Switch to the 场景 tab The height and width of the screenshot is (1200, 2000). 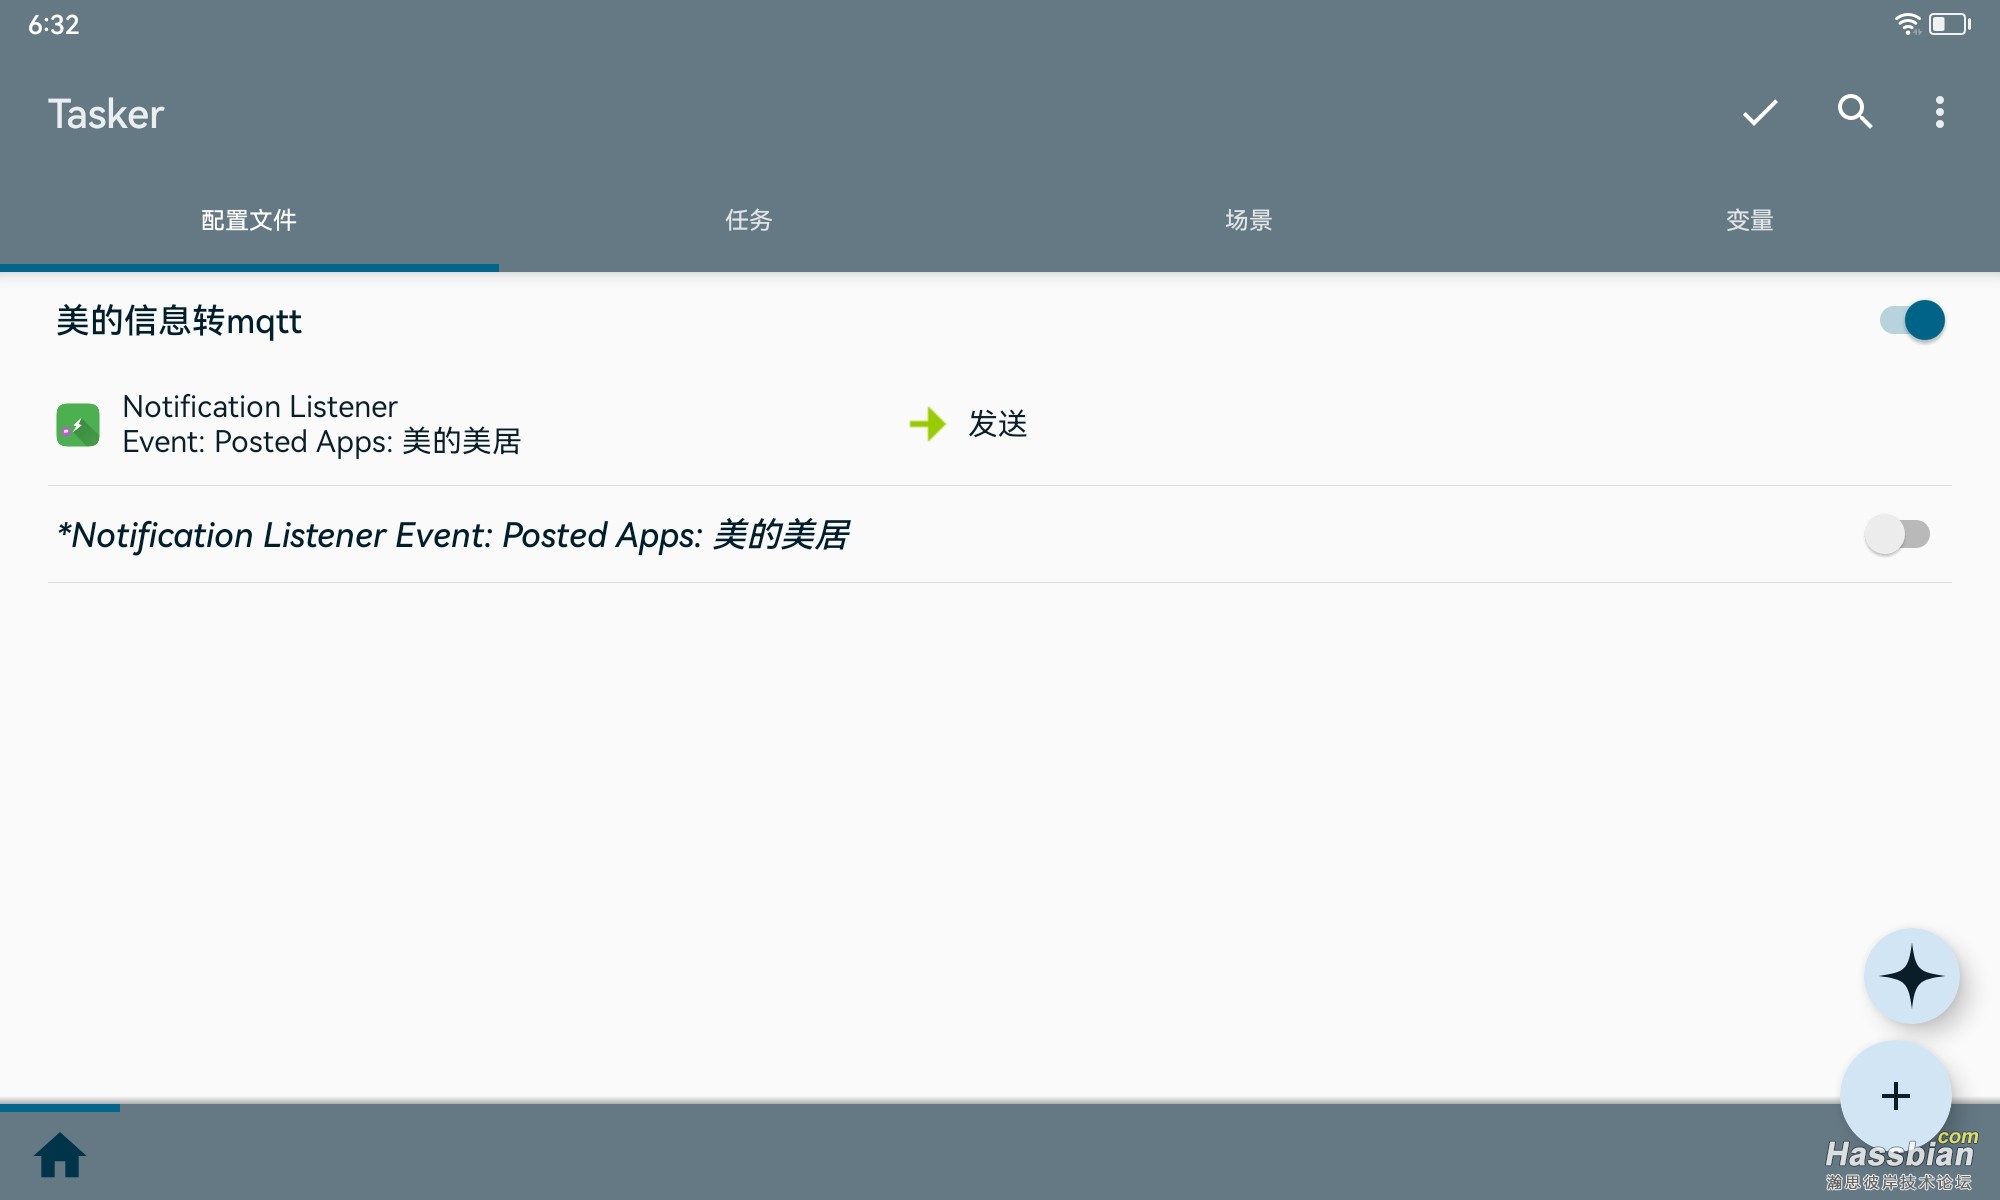pyautogui.click(x=1249, y=220)
